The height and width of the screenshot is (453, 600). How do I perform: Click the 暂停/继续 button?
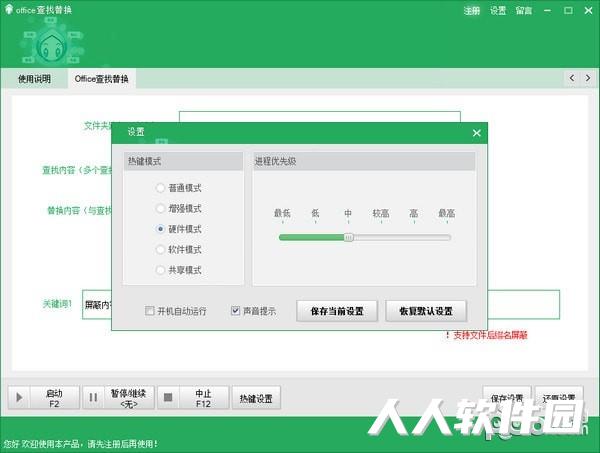tap(119, 398)
